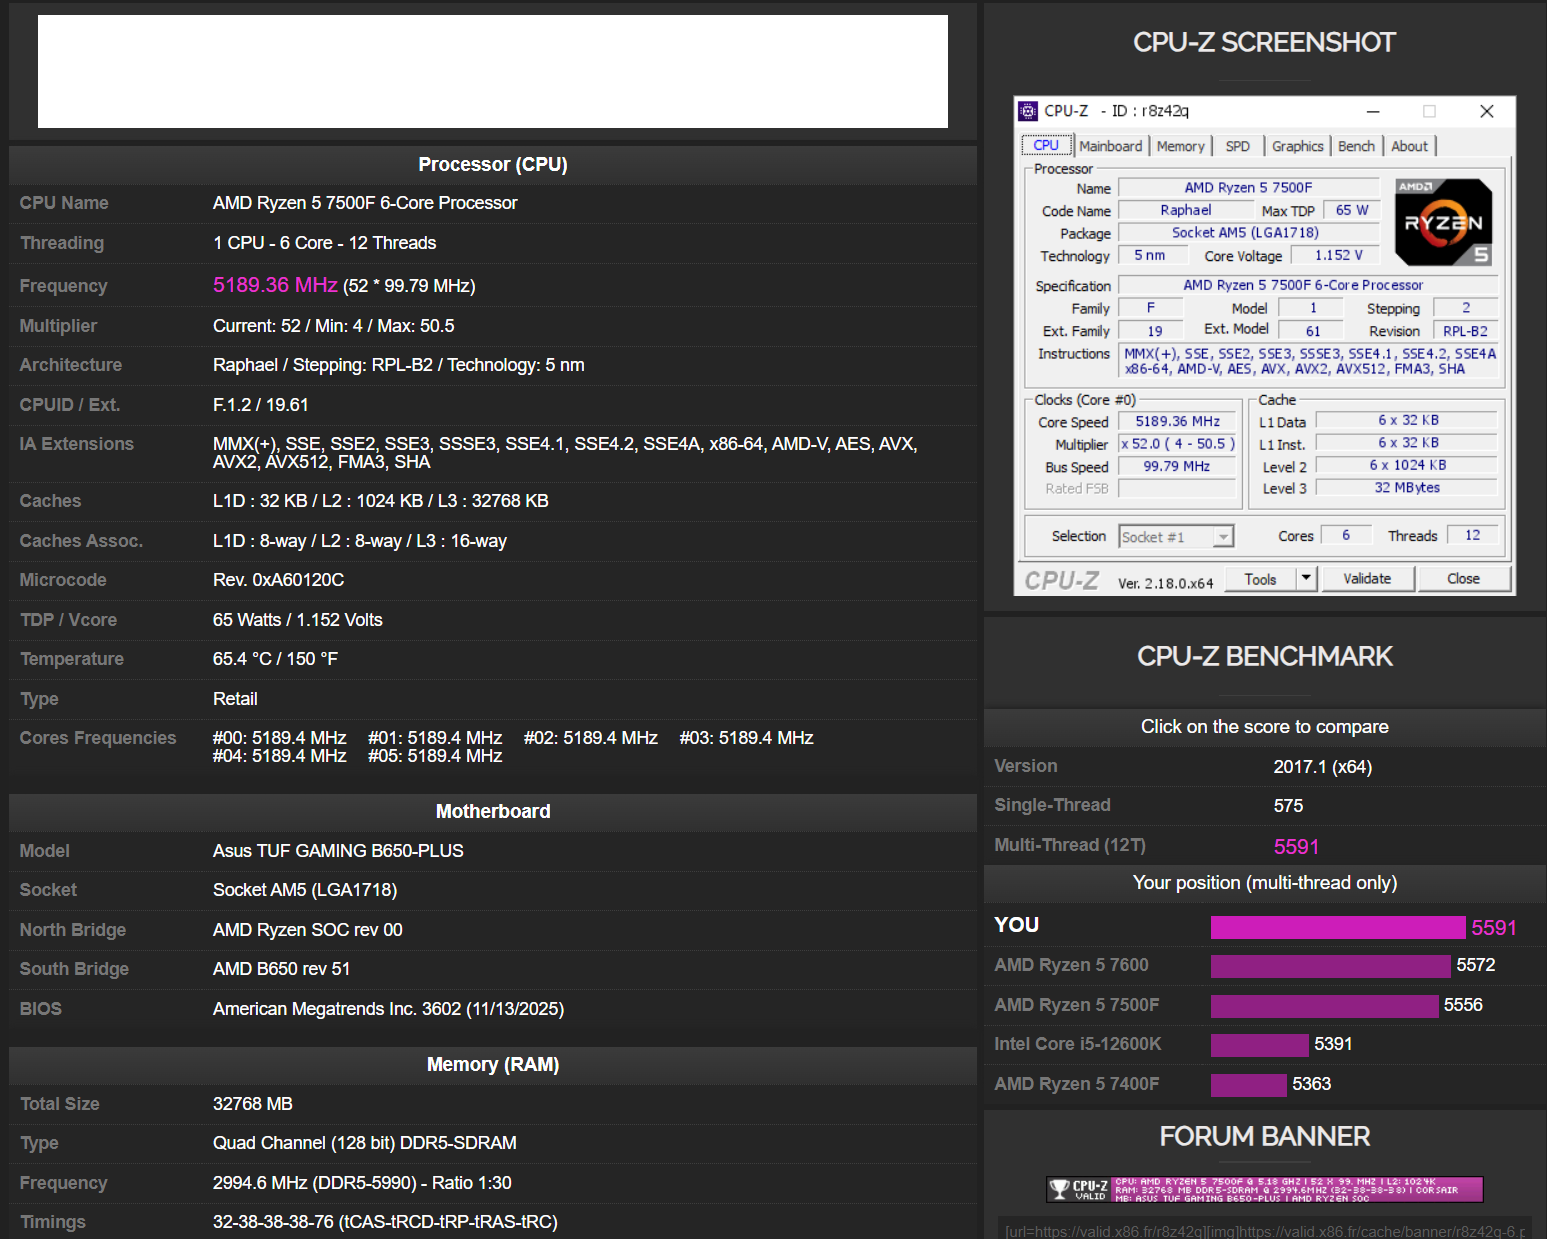Viewport: 1547px width, 1239px height.
Task: Click 'Quad Channel (128 bit) DDR5-SDRAM' text
Action: (x=364, y=1143)
